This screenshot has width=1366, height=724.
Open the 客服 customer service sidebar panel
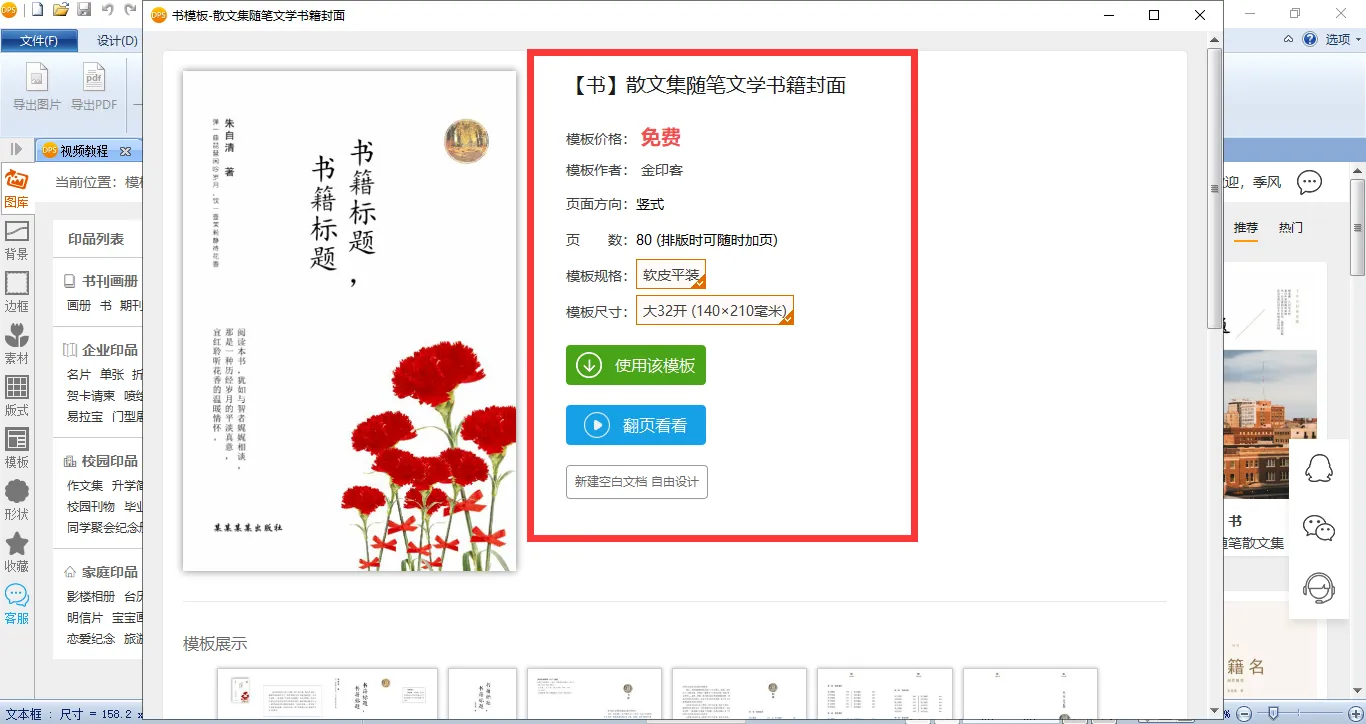(x=16, y=606)
